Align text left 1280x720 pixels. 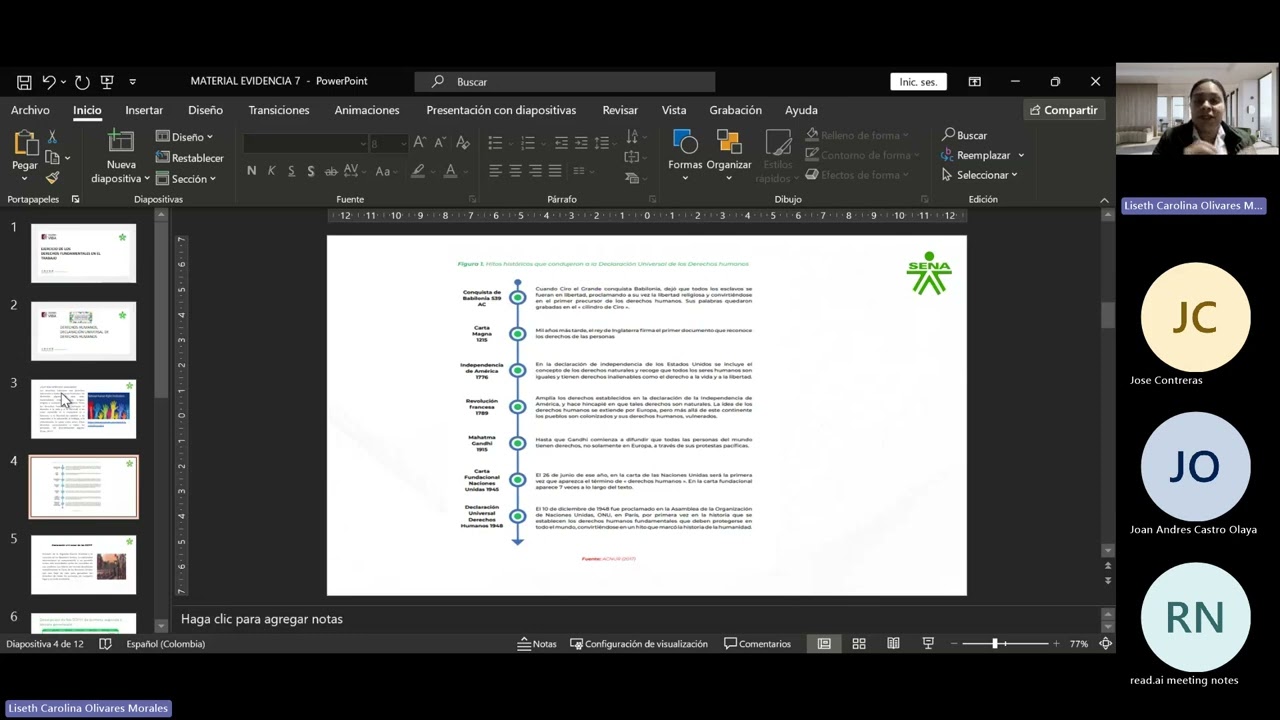tap(495, 171)
